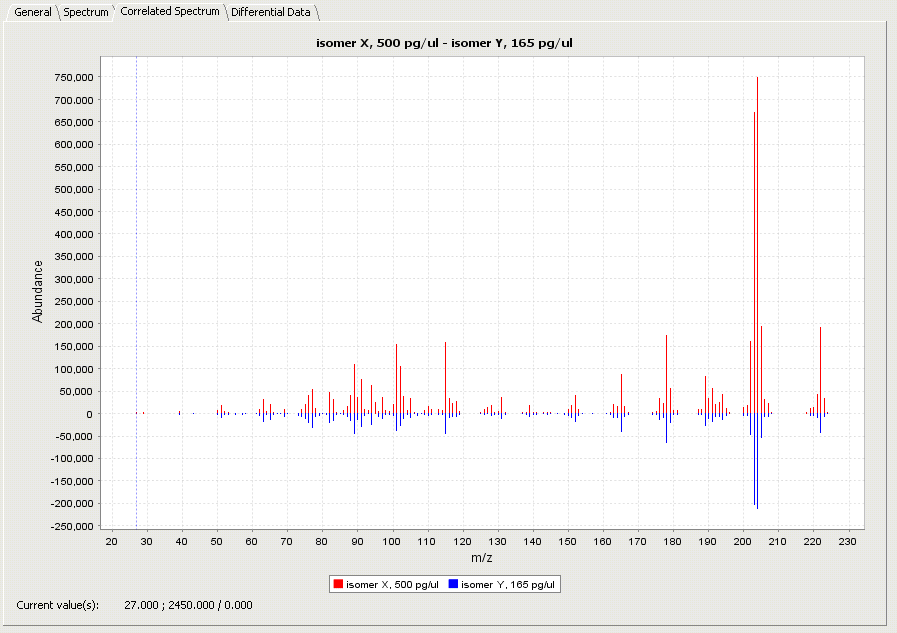The height and width of the screenshot is (633, 897).
Task: Click the red isomer X legend swatch
Action: click(338, 584)
